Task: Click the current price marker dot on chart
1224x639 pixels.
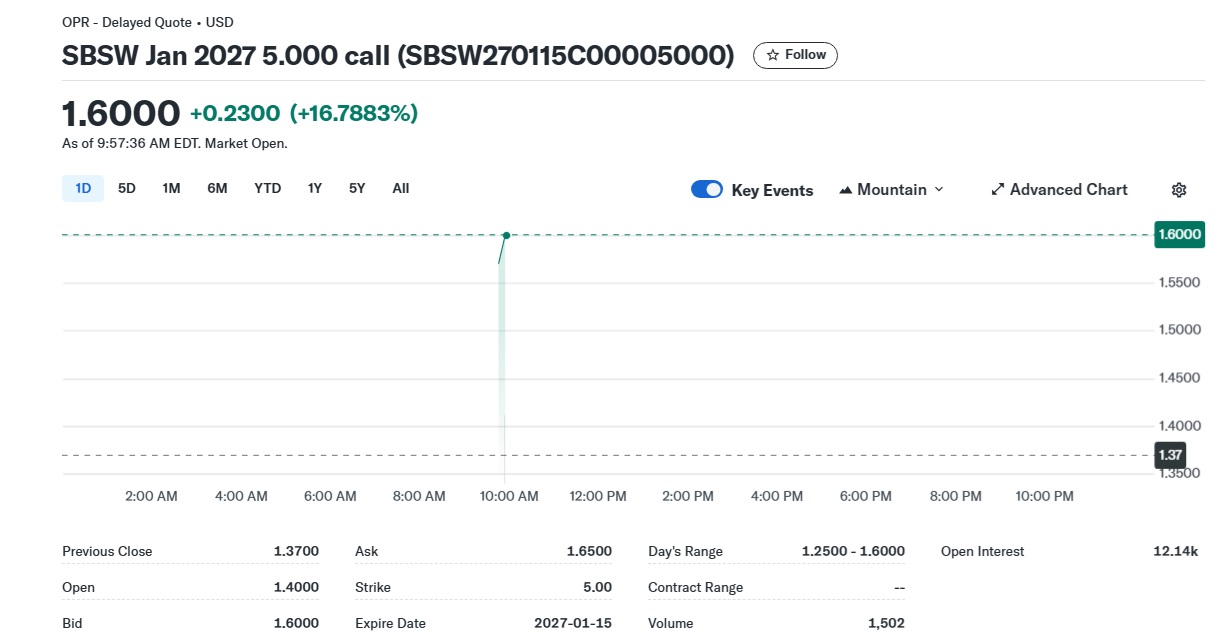Action: pos(507,235)
